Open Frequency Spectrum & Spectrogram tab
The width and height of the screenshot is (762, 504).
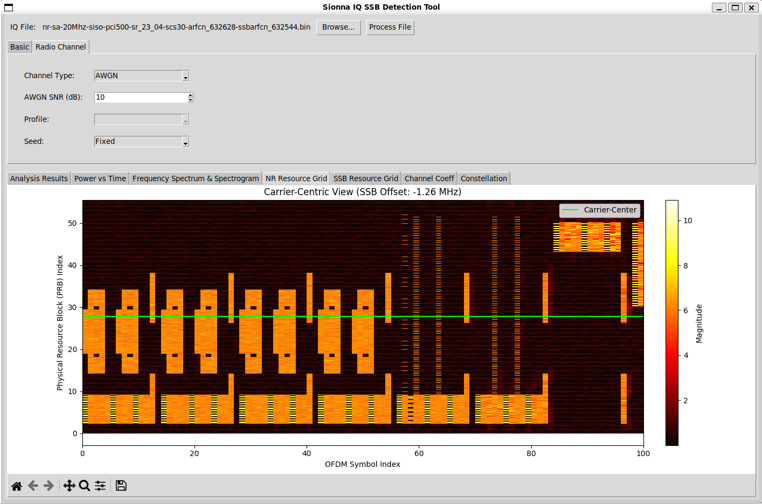pyautogui.click(x=195, y=179)
